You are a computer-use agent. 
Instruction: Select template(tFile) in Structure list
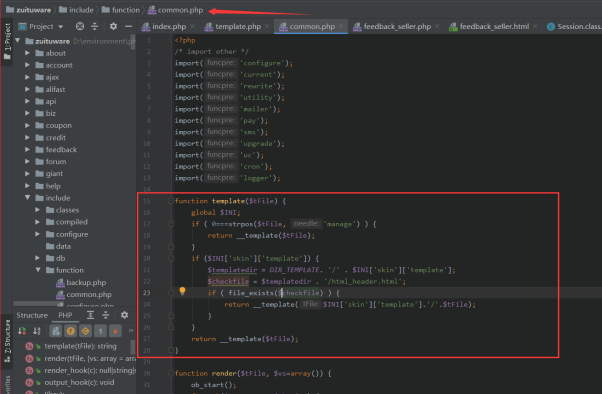[80, 346]
